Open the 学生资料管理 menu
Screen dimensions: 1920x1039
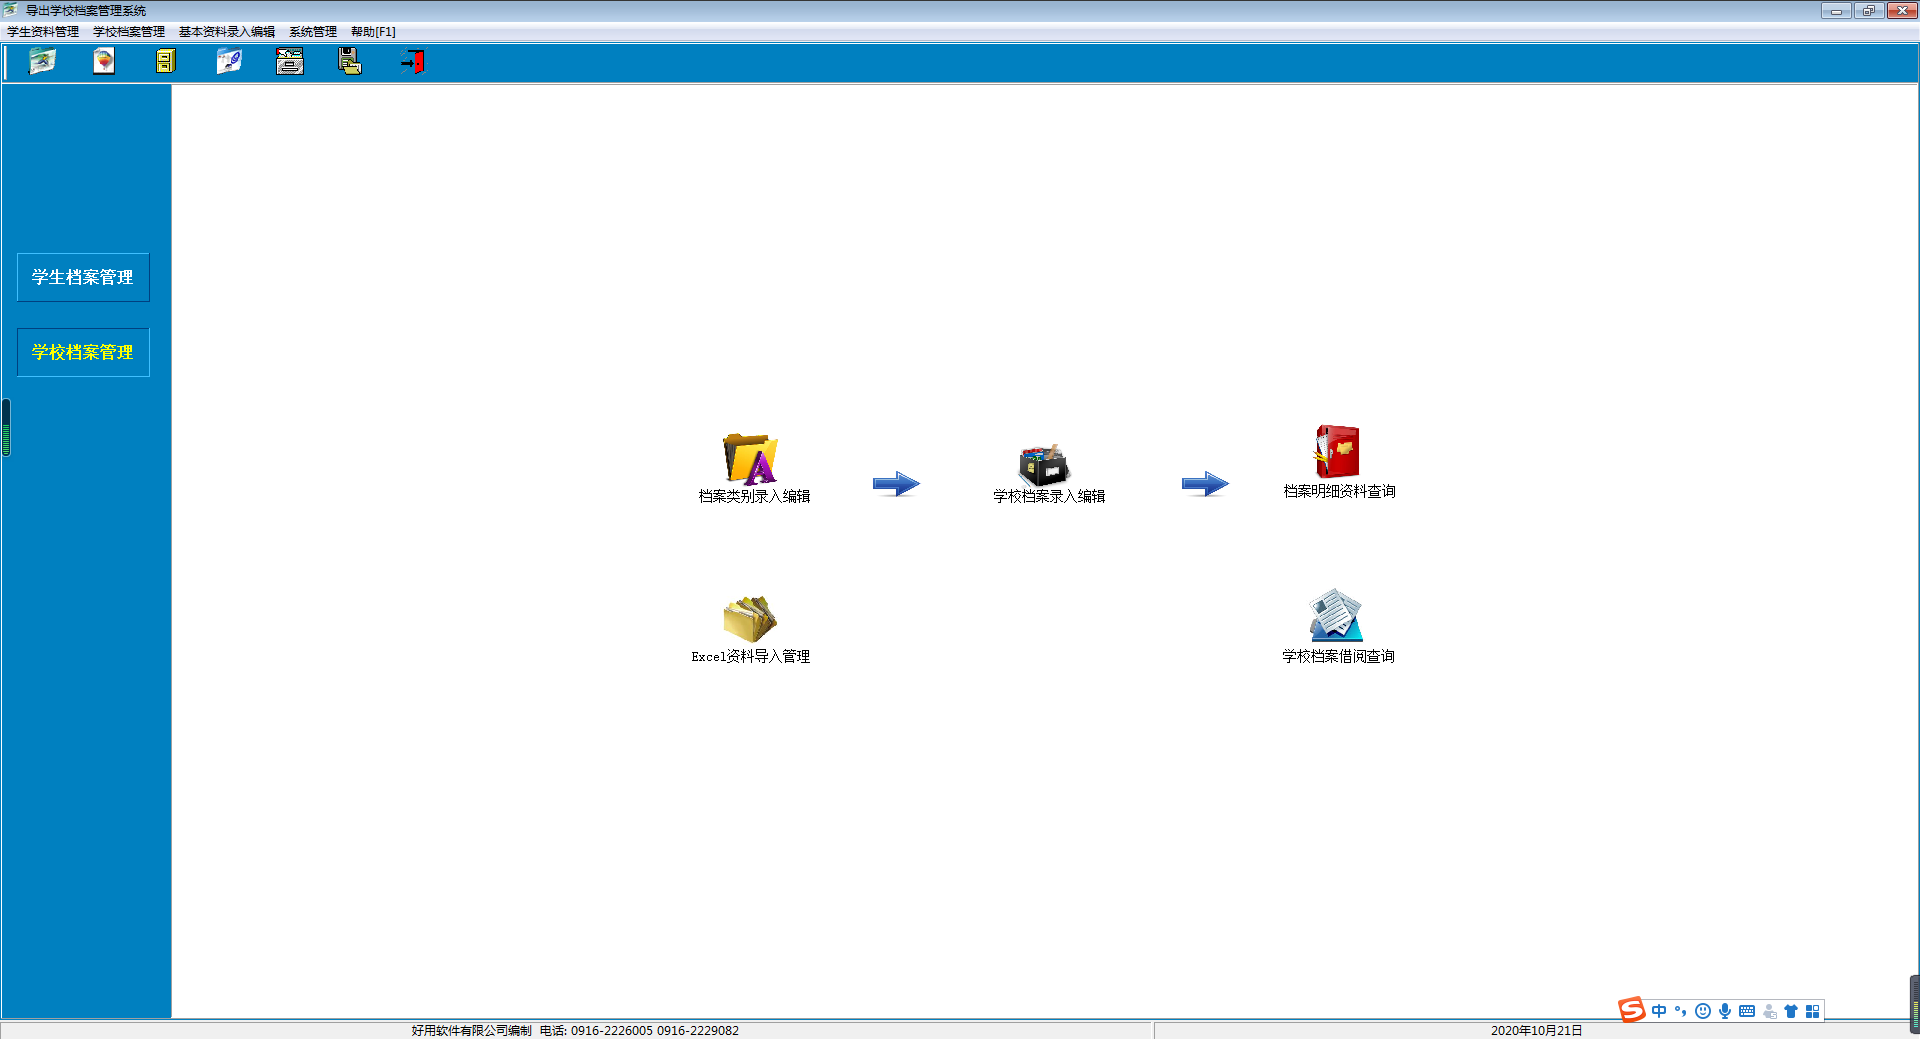click(x=43, y=32)
